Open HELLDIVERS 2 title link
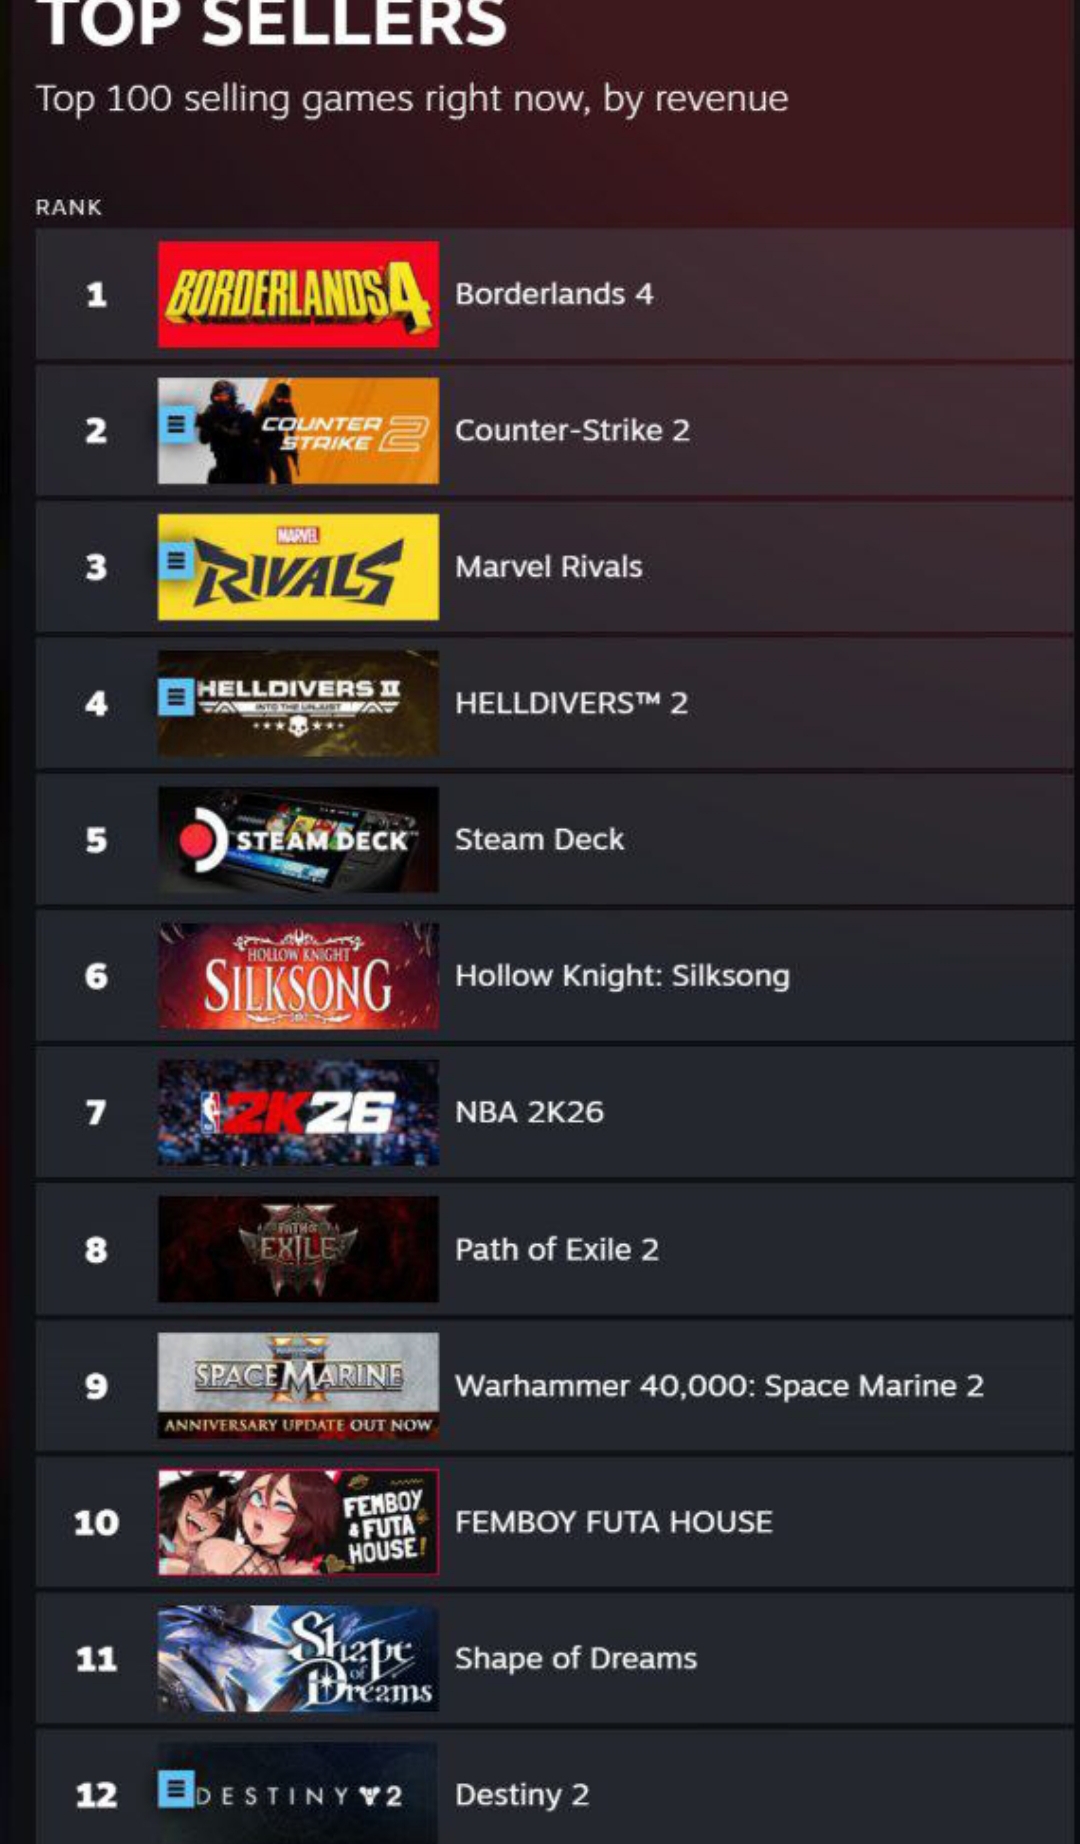 click(x=571, y=703)
